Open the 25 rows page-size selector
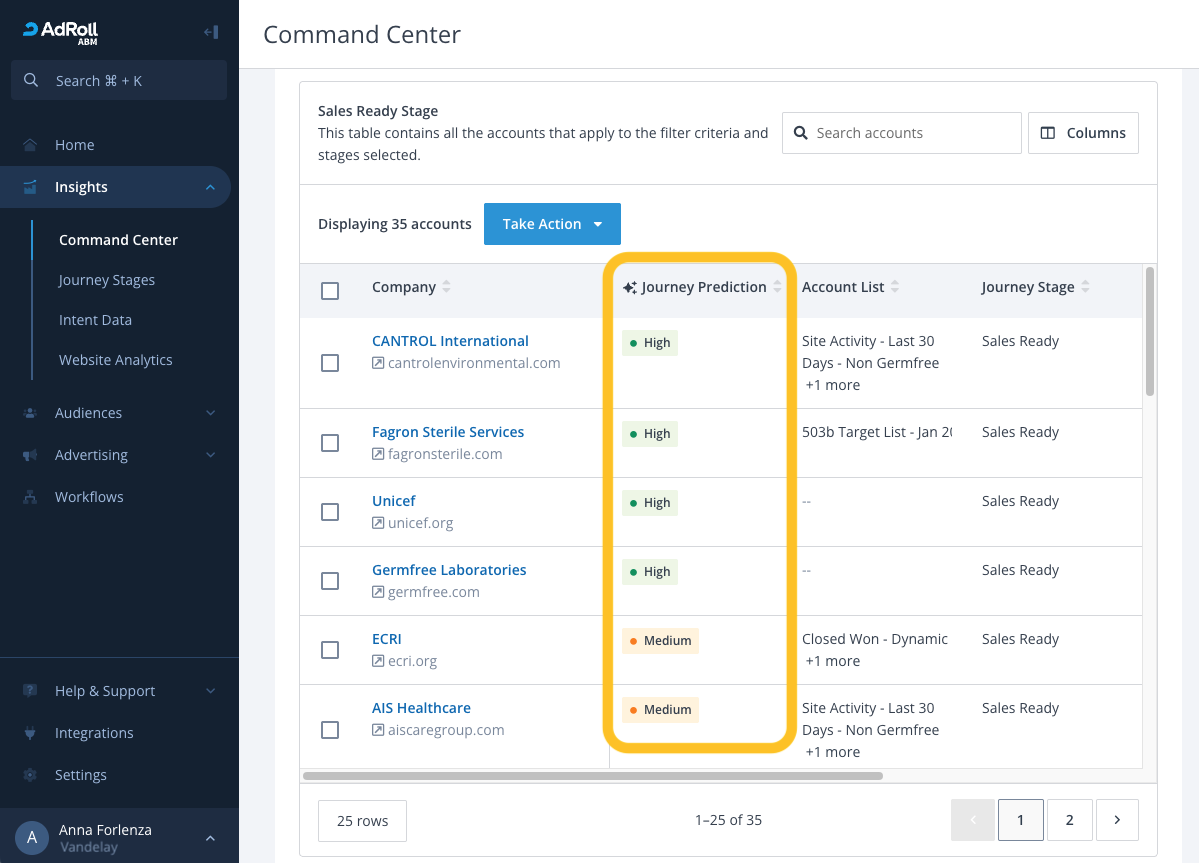The image size is (1199, 863). pos(362,820)
